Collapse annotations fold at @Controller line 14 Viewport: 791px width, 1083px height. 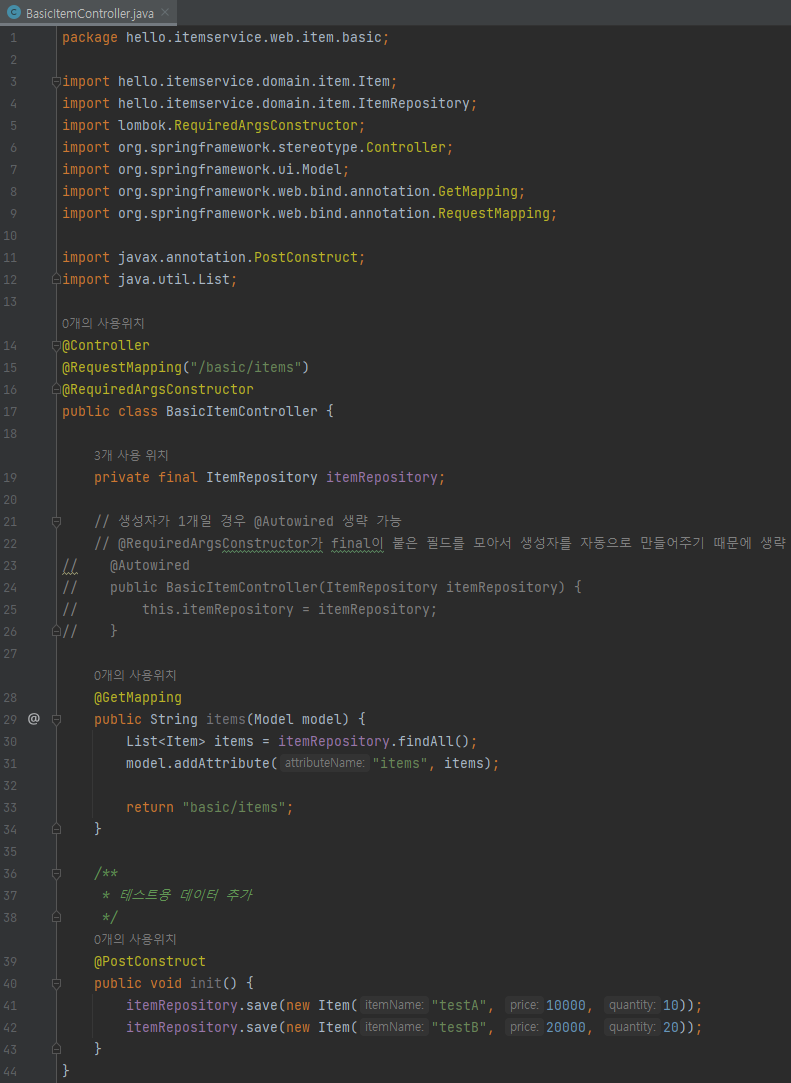pyautogui.click(x=57, y=345)
